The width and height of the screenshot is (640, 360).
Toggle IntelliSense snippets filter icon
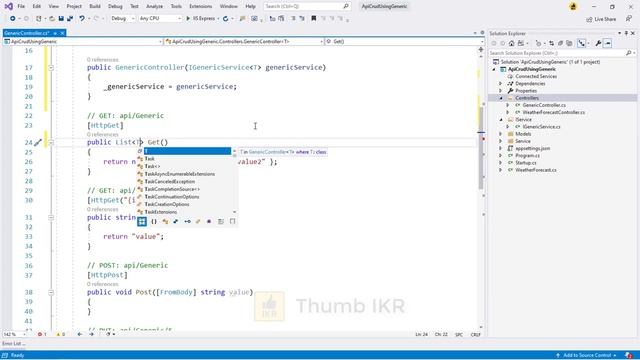click(x=232, y=221)
